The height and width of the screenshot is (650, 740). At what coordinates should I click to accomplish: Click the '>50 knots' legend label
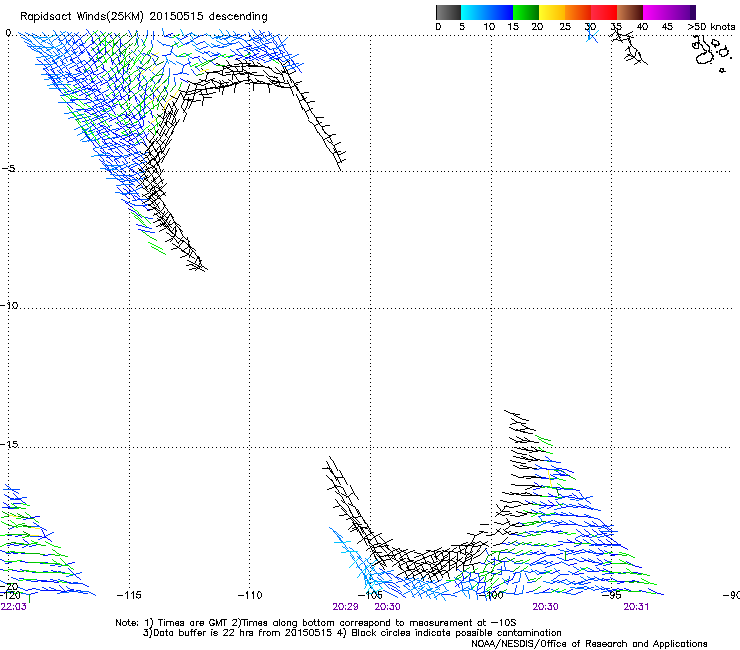(x=711, y=27)
